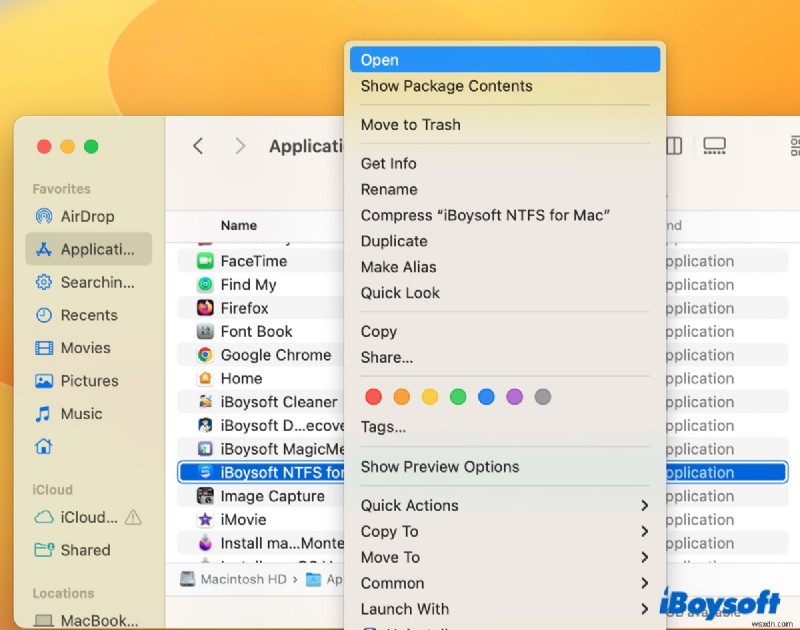Select Show Package Contents

pos(505,86)
